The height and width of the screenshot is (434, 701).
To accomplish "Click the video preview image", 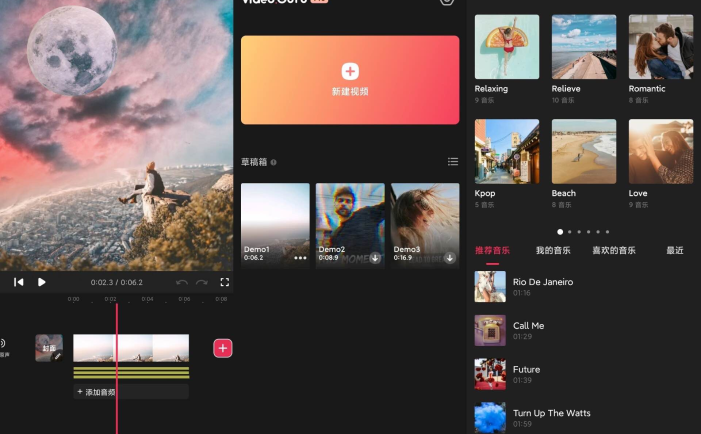I will [x=116, y=135].
